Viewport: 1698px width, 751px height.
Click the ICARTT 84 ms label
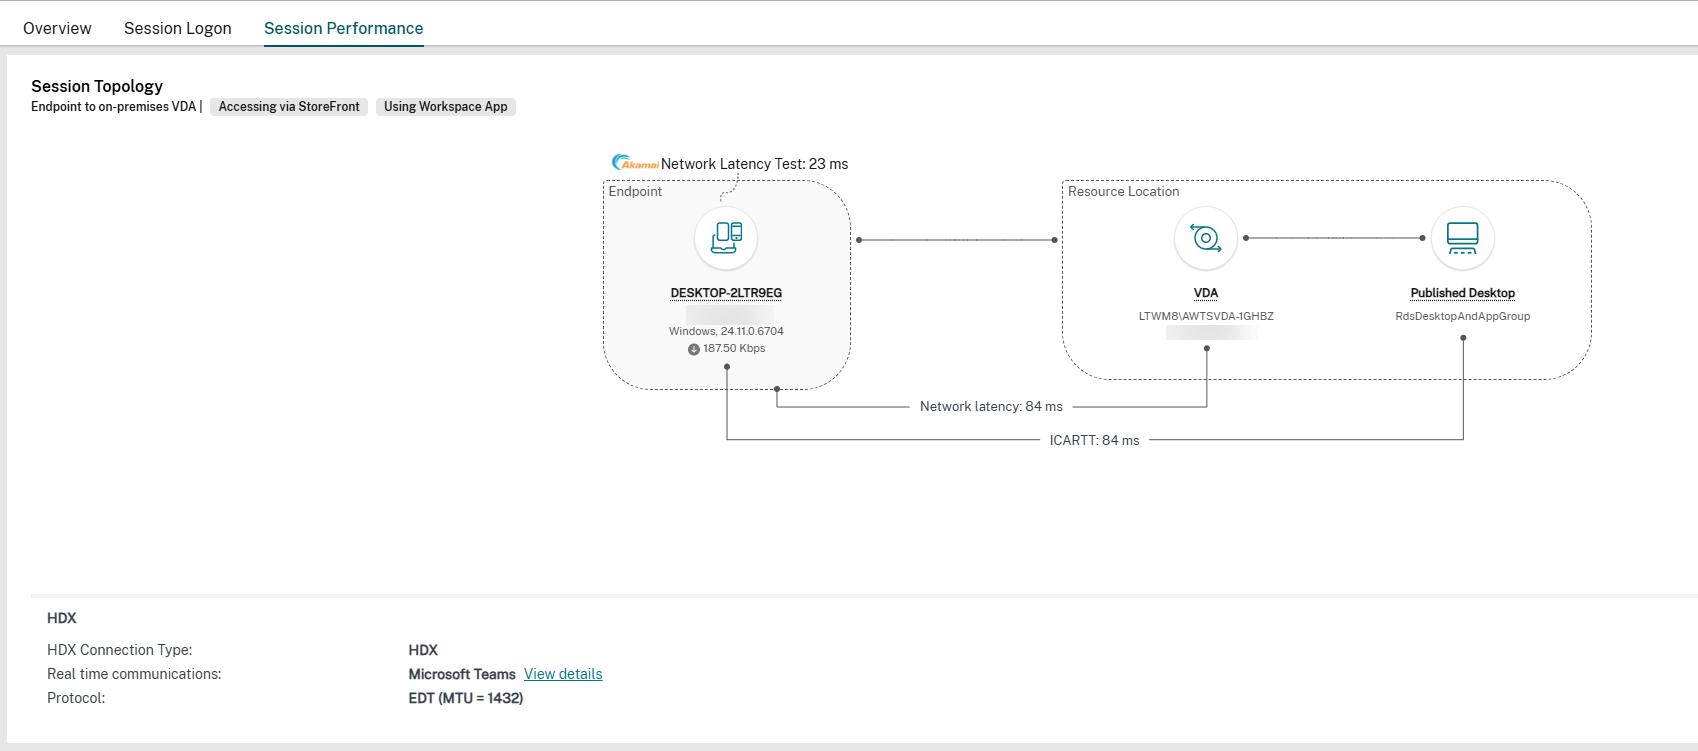(1094, 440)
